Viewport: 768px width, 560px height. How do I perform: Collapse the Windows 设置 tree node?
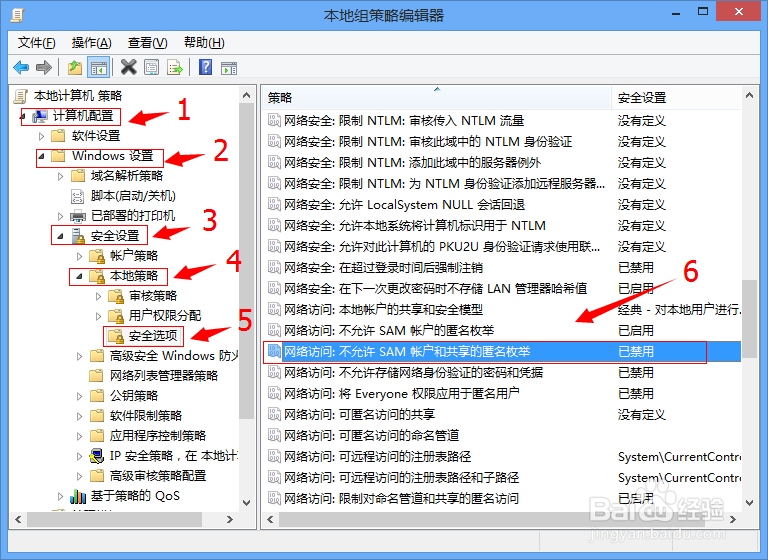coord(42,156)
